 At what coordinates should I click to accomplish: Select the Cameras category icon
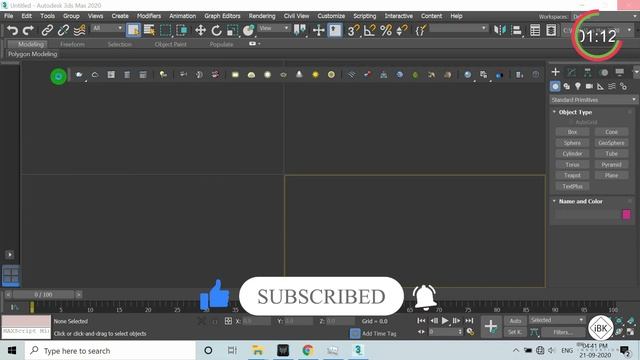click(589, 86)
